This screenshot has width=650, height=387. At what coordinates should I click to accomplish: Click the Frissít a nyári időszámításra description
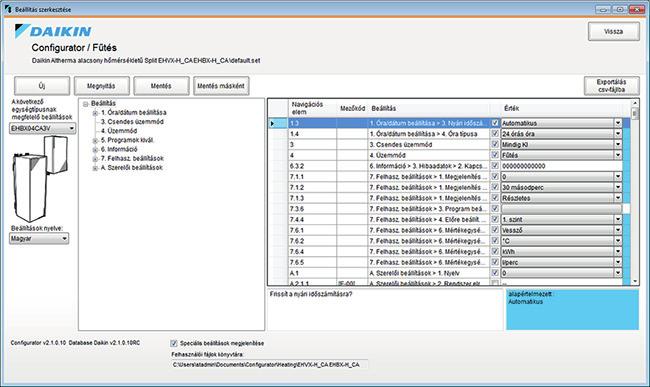pyautogui.click(x=311, y=294)
